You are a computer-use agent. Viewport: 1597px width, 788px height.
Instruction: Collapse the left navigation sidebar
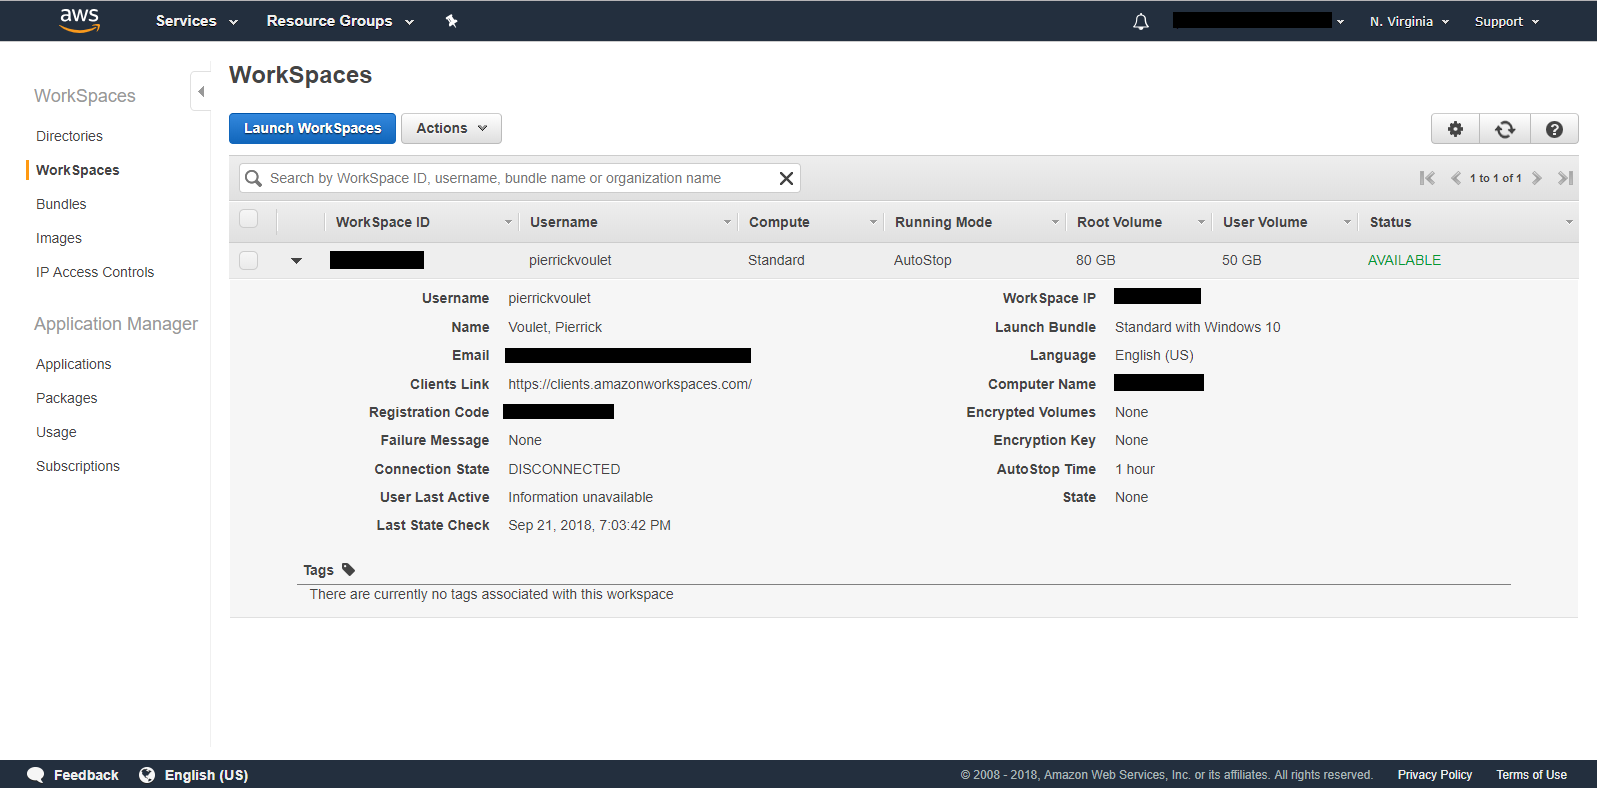[201, 91]
